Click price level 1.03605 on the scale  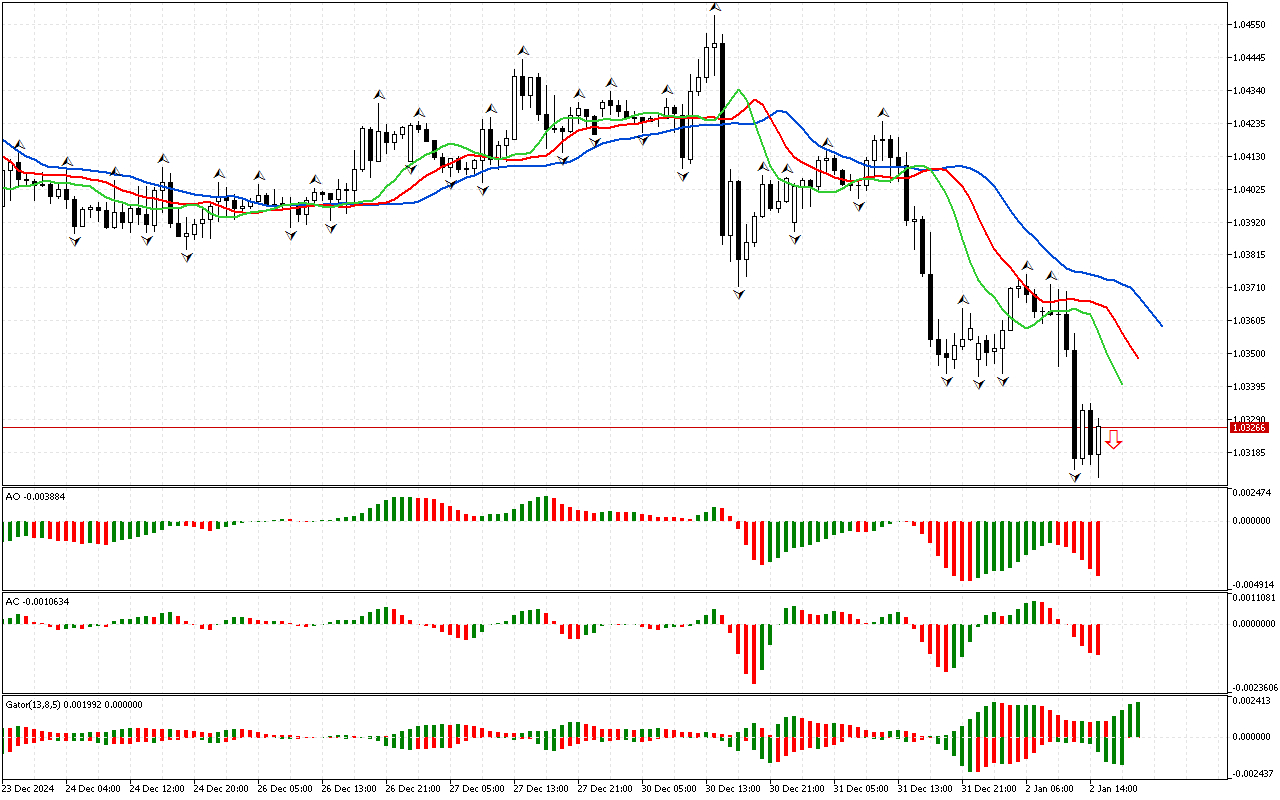[x=1250, y=320]
